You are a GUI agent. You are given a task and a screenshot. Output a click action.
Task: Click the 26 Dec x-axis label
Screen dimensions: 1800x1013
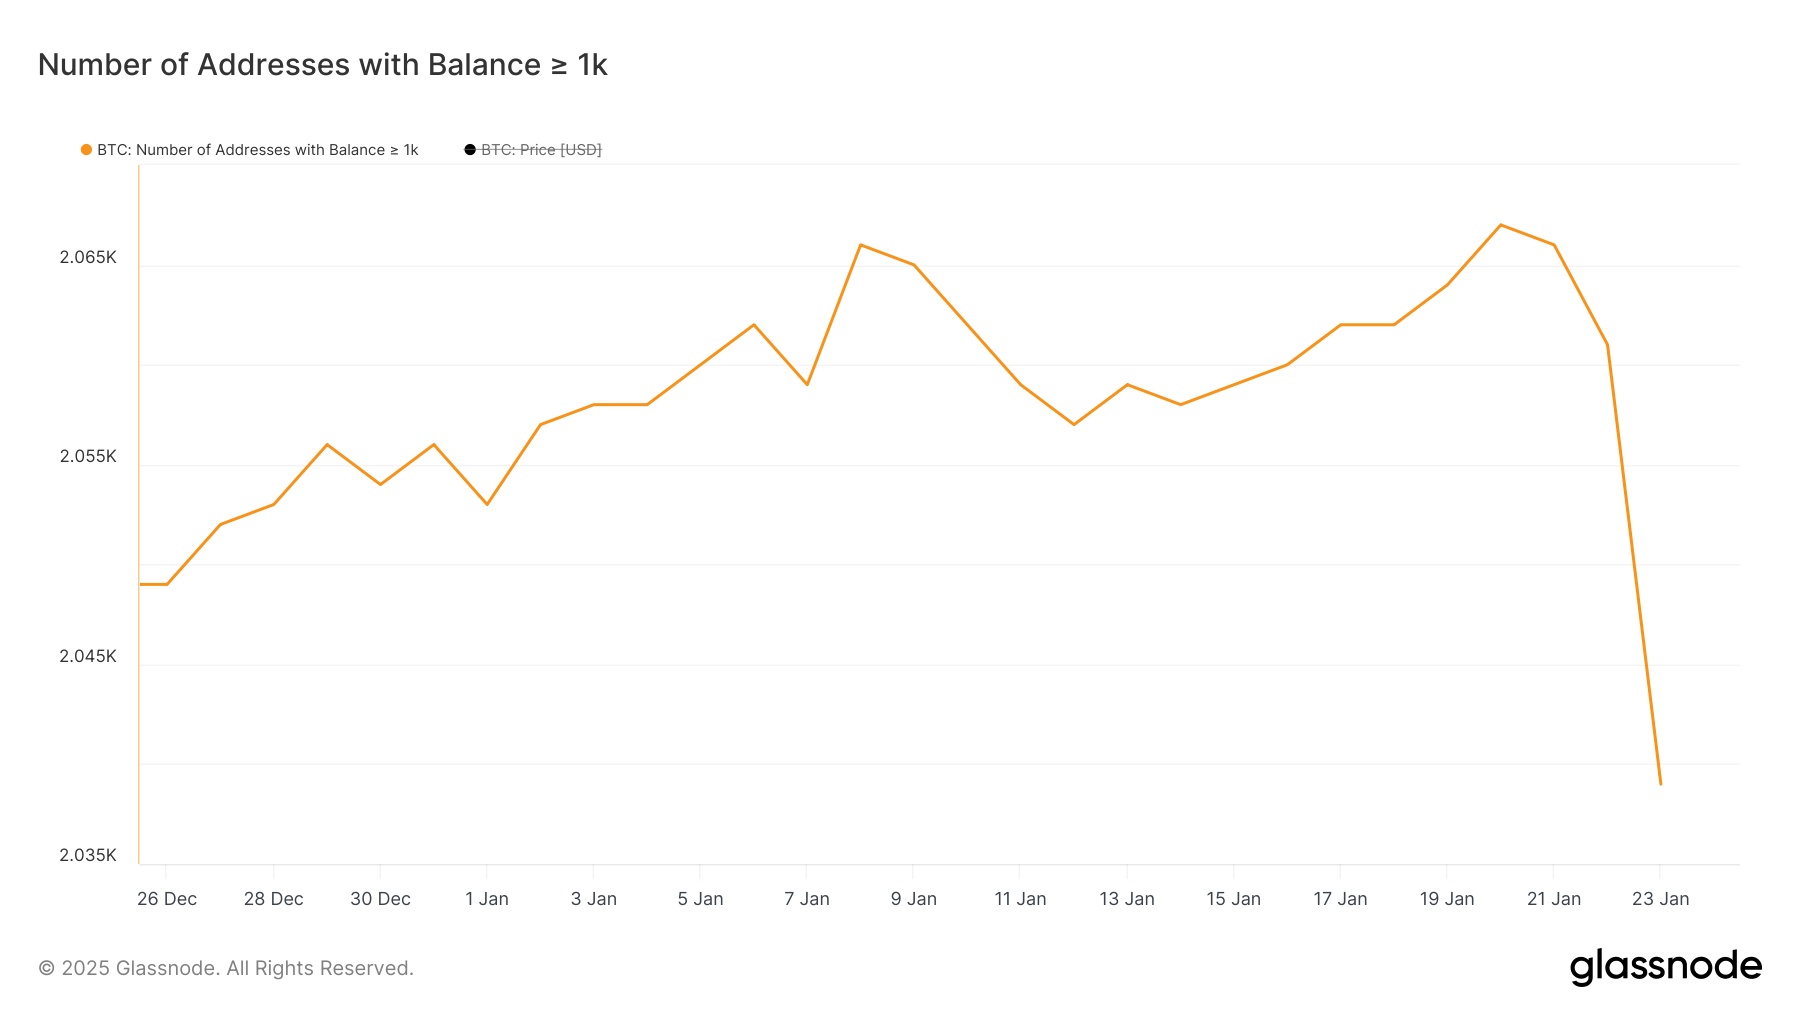click(x=167, y=899)
